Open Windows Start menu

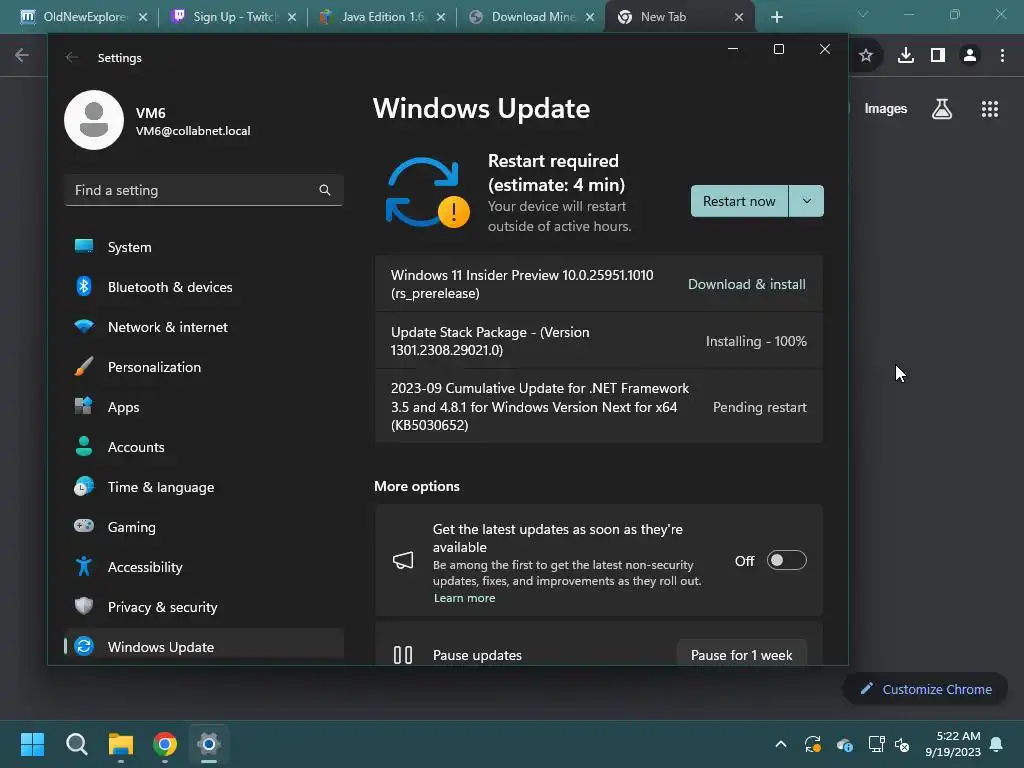(x=32, y=744)
